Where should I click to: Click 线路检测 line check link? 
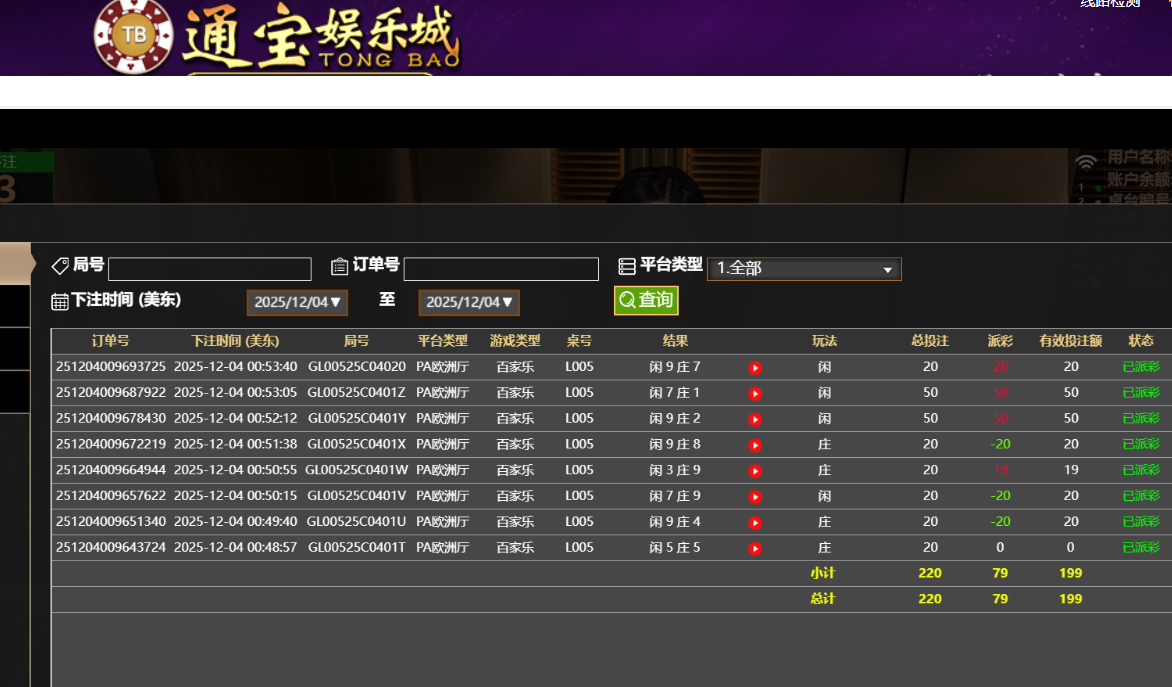click(1110, 4)
